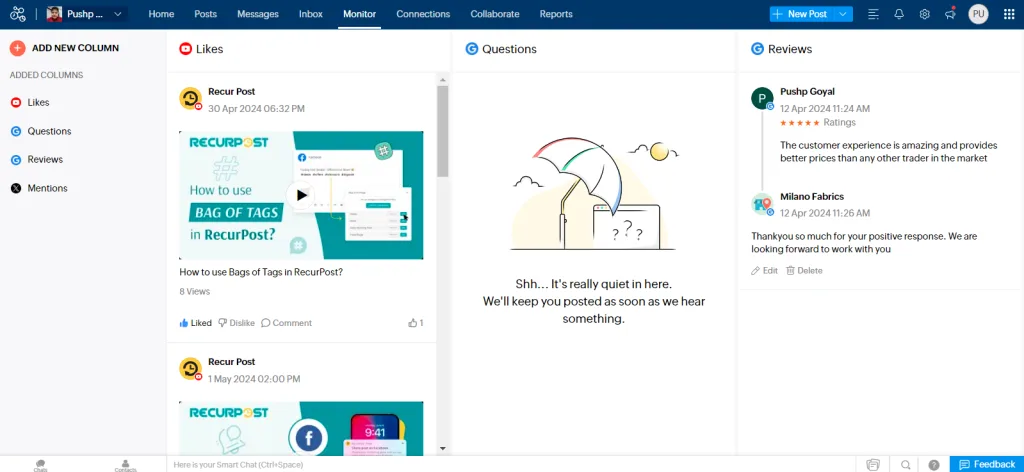Select Reviews in added columns list
1024x472 pixels.
45,159
